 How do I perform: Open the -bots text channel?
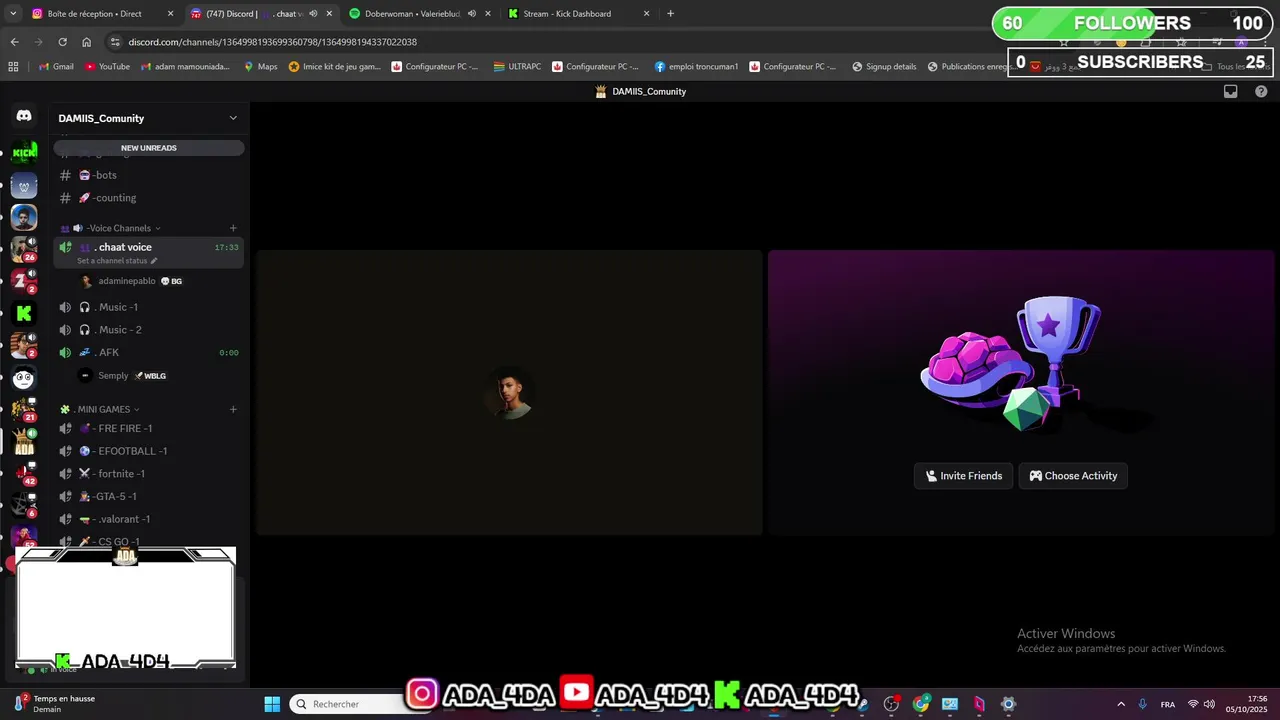click(149, 175)
